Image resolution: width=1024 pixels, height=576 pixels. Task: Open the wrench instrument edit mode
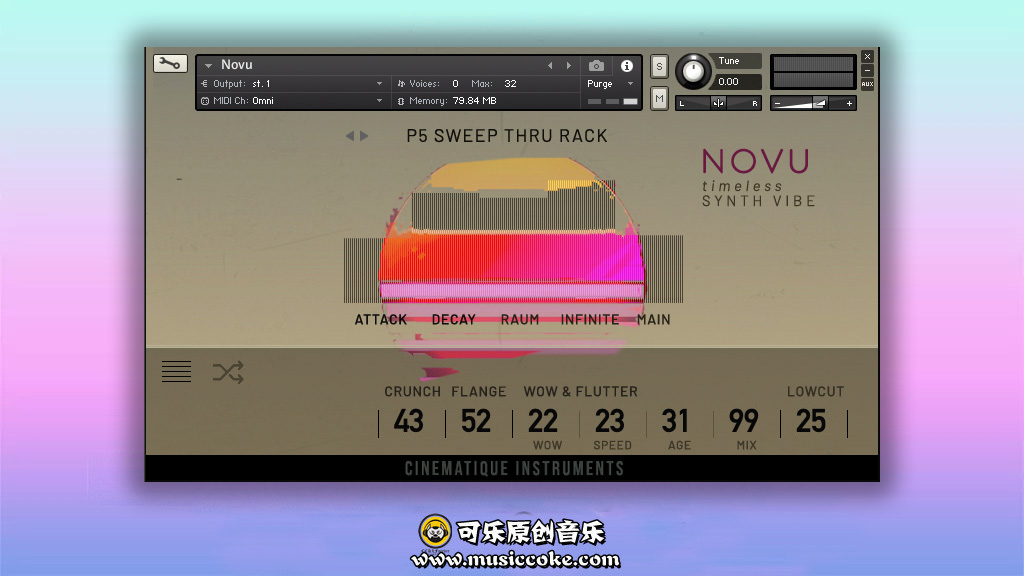click(170, 63)
